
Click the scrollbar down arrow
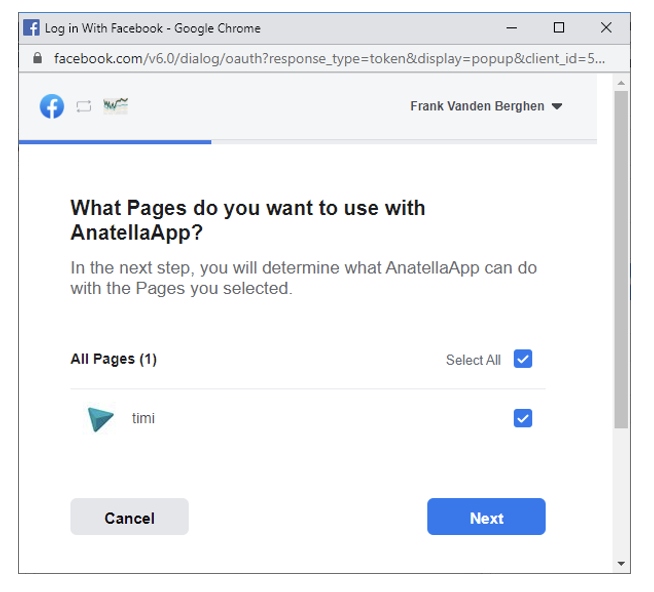[621, 563]
